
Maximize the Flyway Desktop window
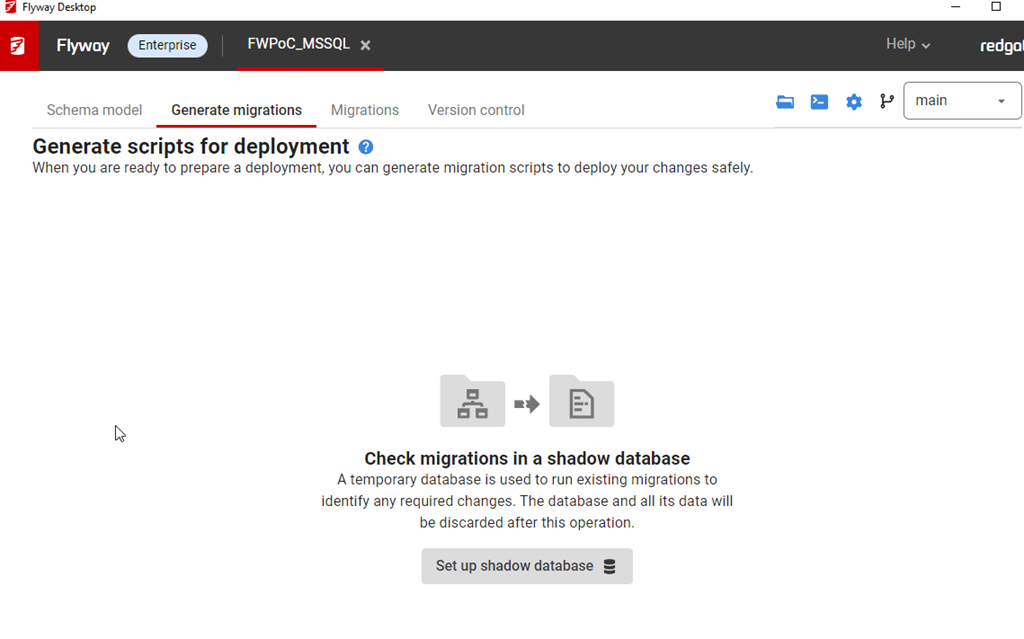(x=996, y=7)
